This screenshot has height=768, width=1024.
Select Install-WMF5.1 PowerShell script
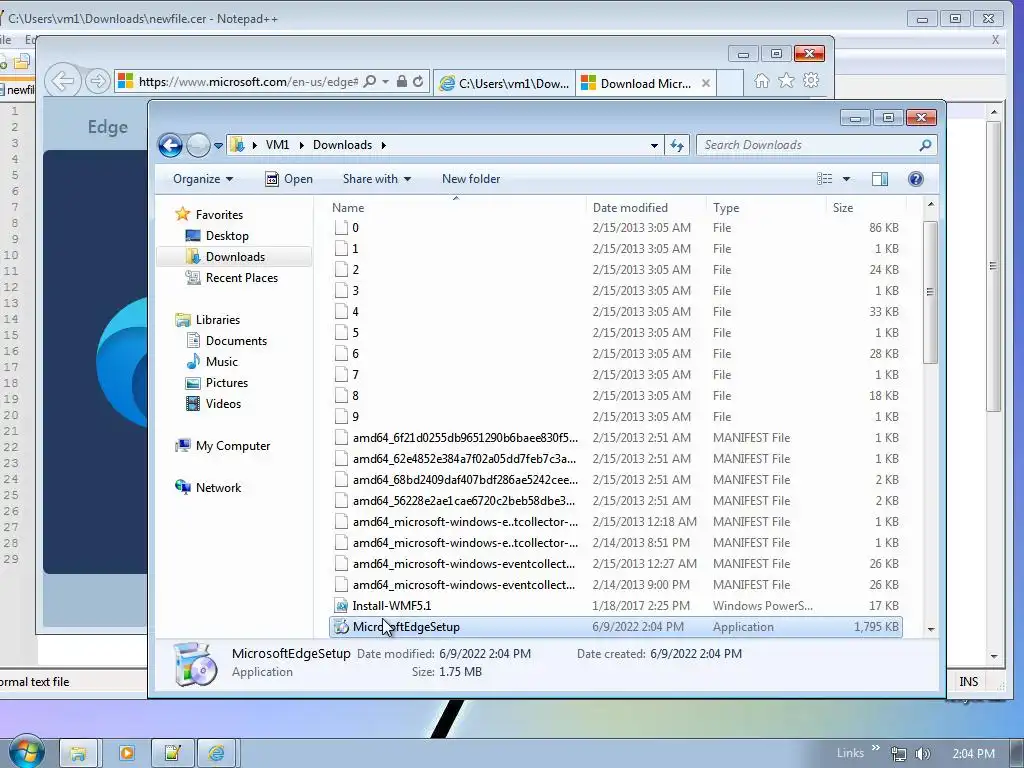tap(616, 606)
